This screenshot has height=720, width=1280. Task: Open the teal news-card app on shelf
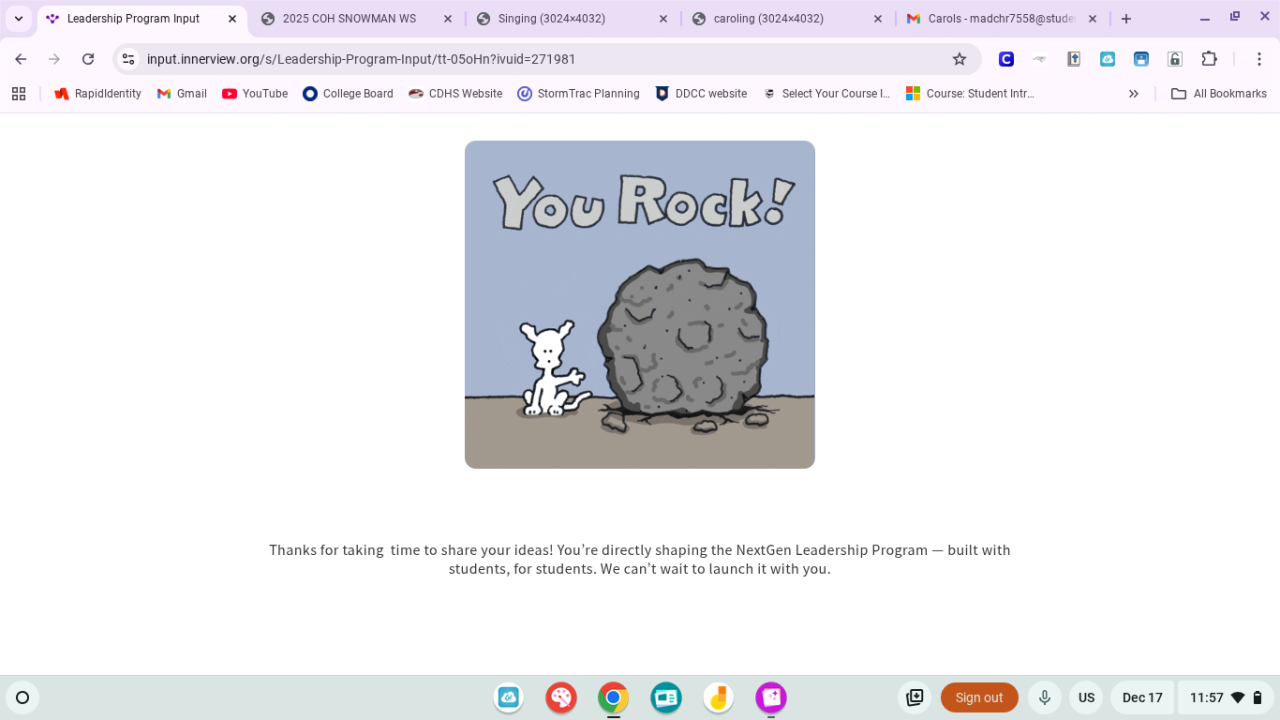click(x=666, y=697)
